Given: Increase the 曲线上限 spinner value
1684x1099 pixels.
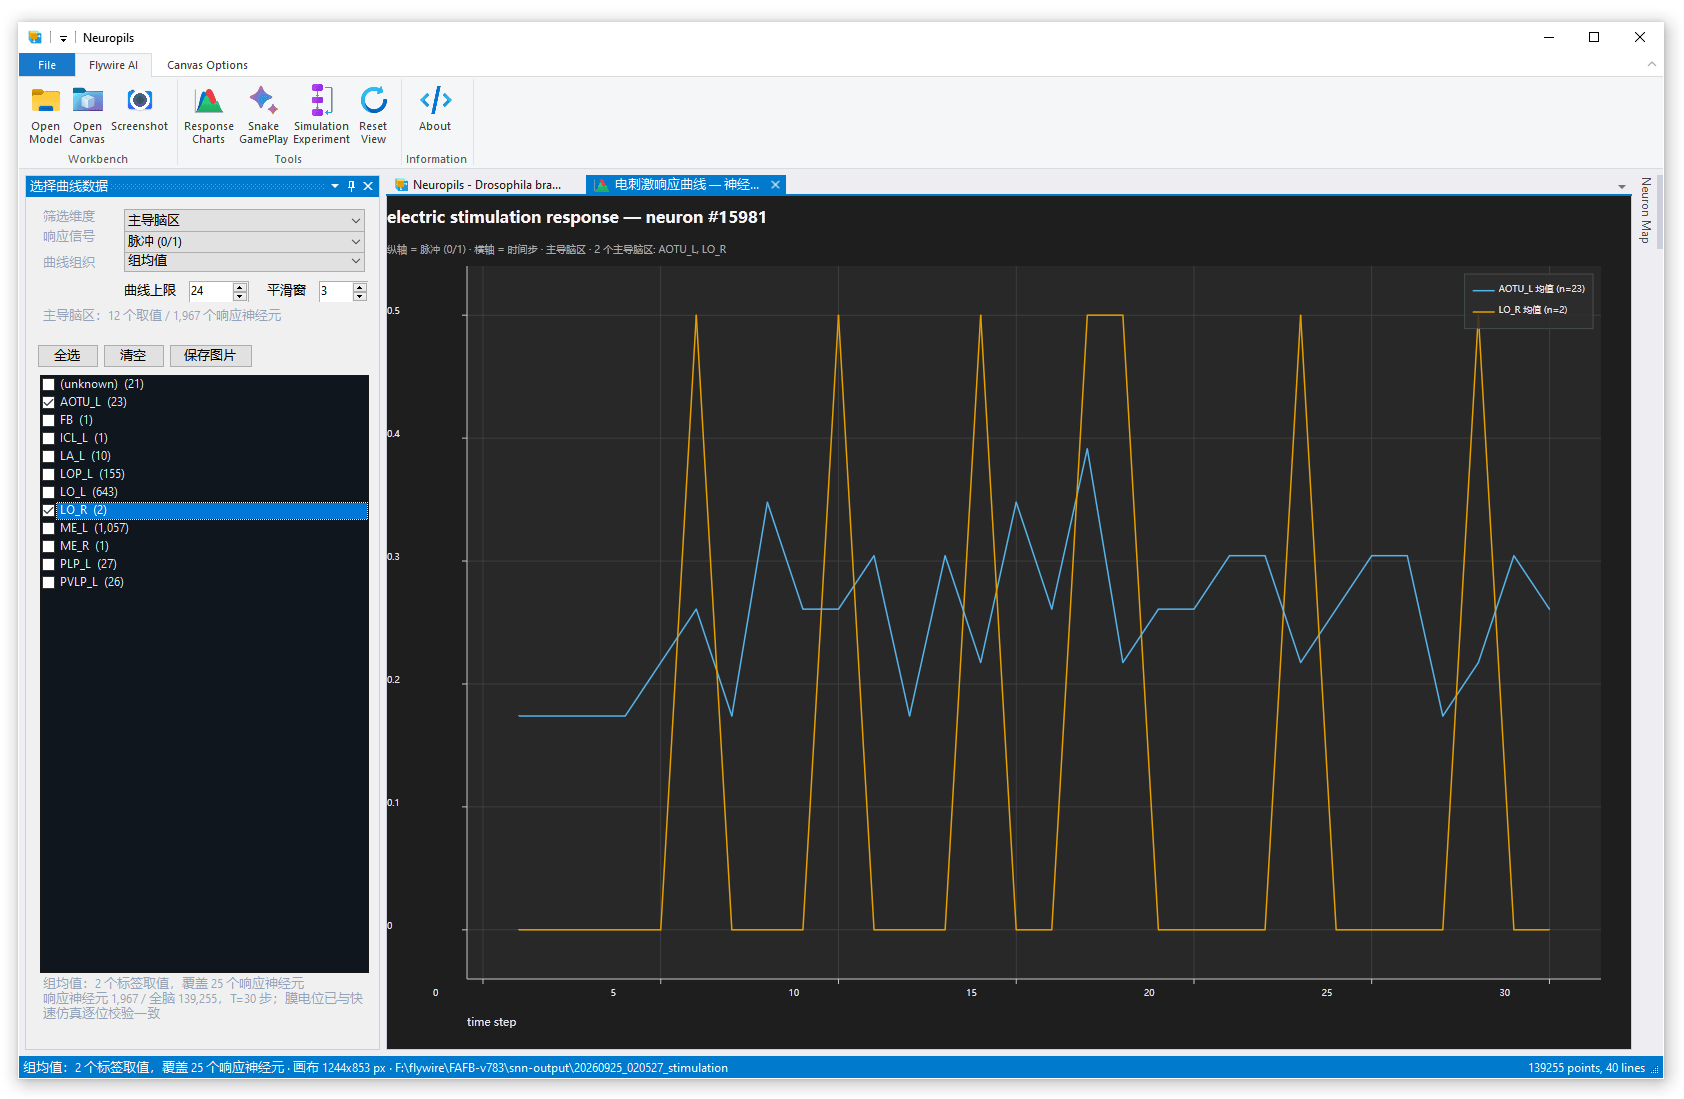Looking at the screenshot, I should click(x=240, y=287).
